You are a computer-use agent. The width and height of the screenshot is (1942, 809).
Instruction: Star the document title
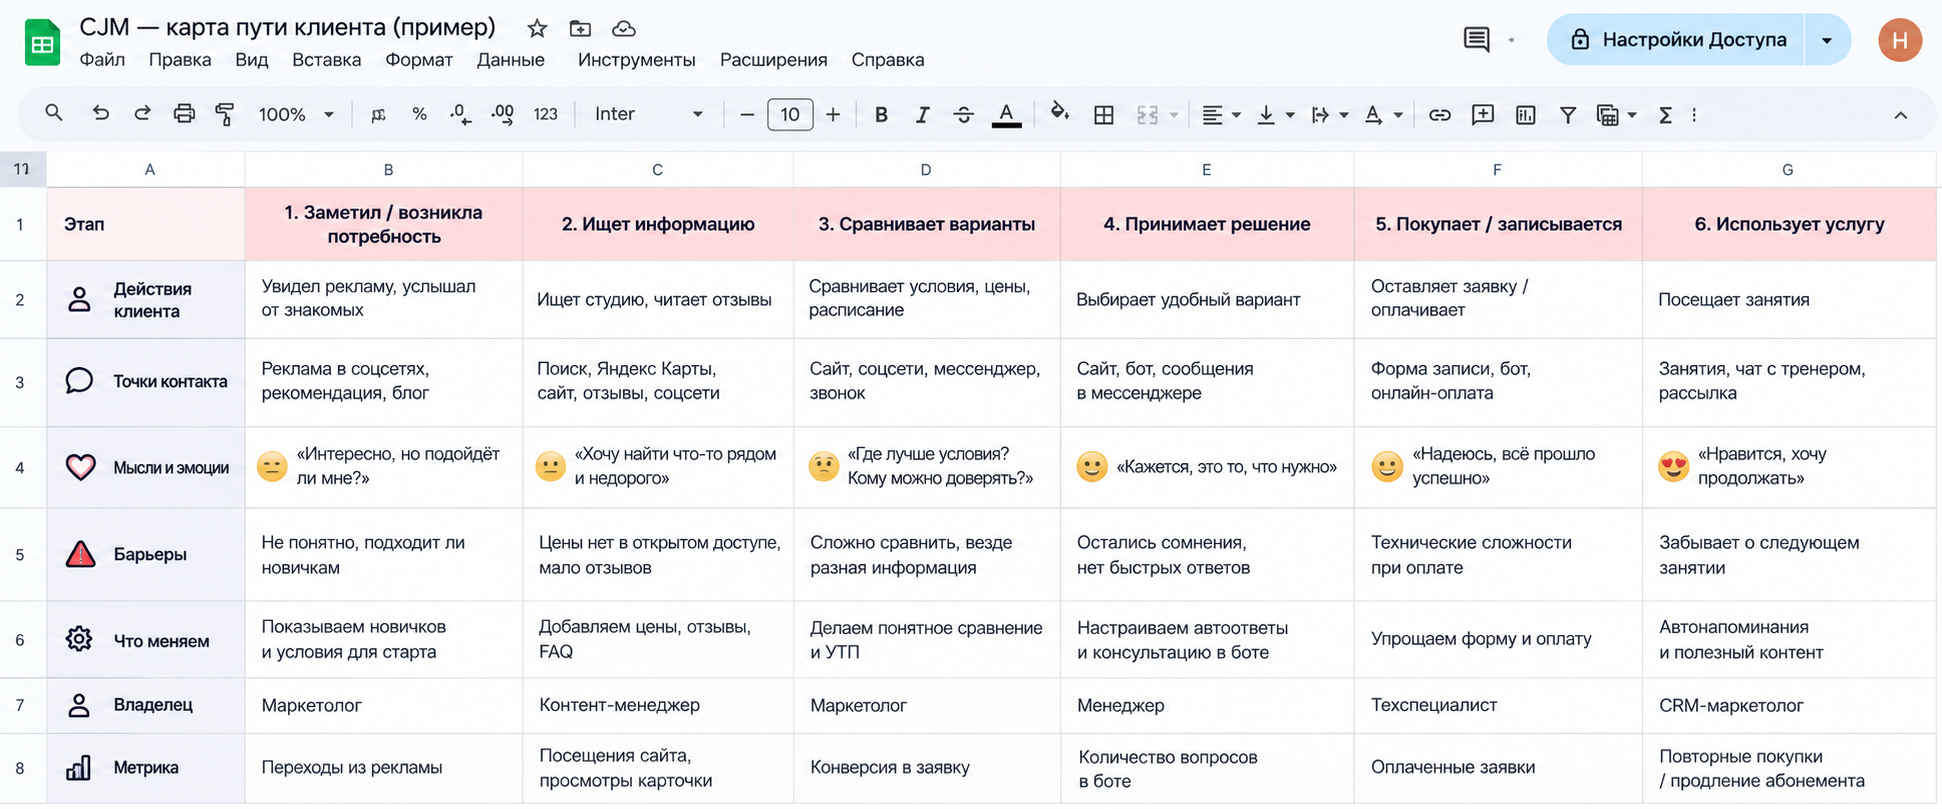pyautogui.click(x=537, y=29)
